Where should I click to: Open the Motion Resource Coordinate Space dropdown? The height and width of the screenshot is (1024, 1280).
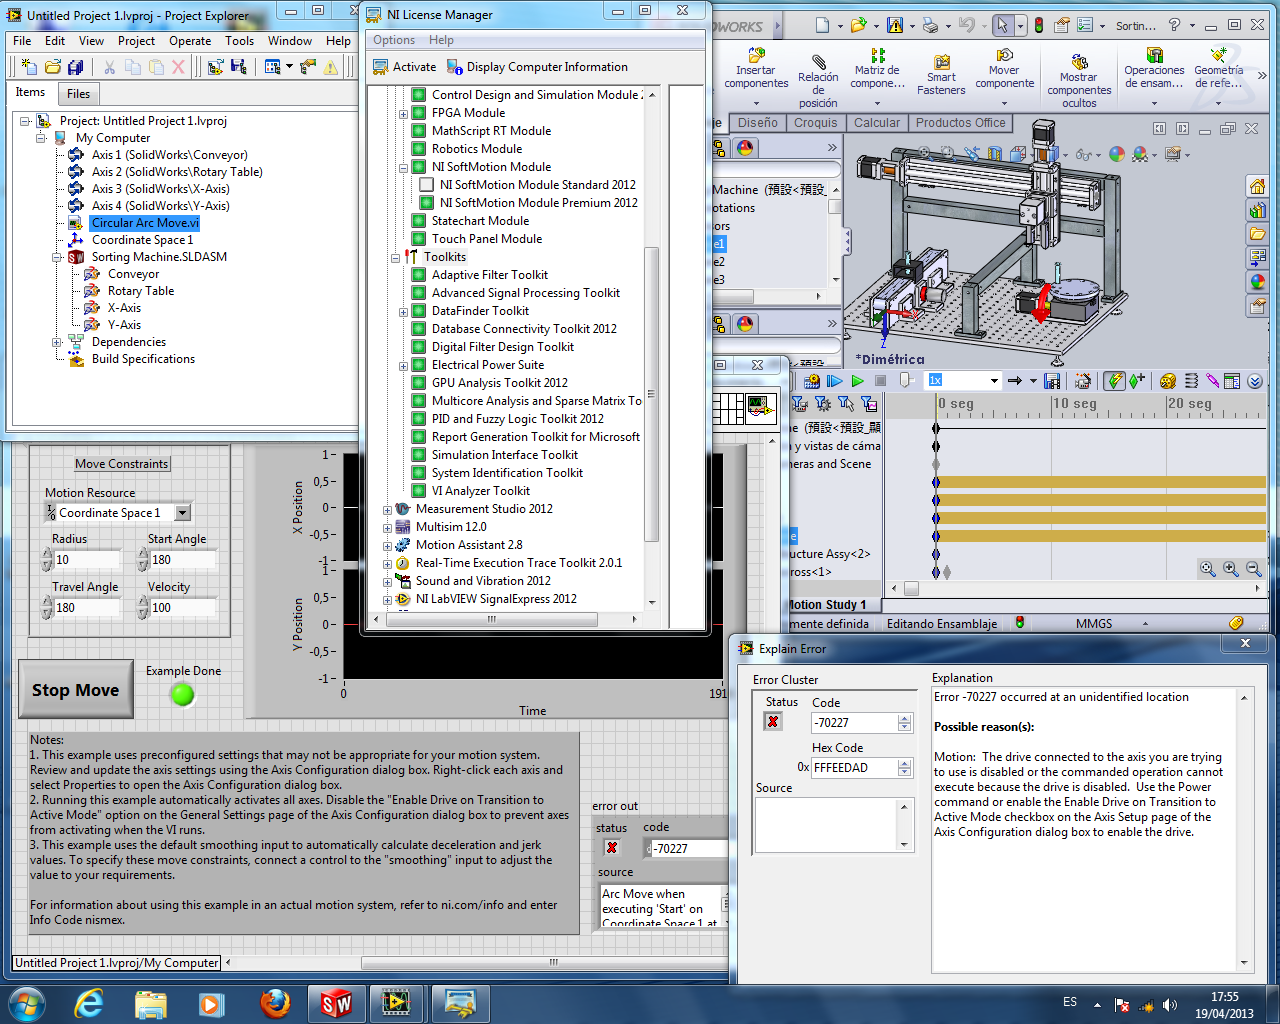click(x=182, y=513)
